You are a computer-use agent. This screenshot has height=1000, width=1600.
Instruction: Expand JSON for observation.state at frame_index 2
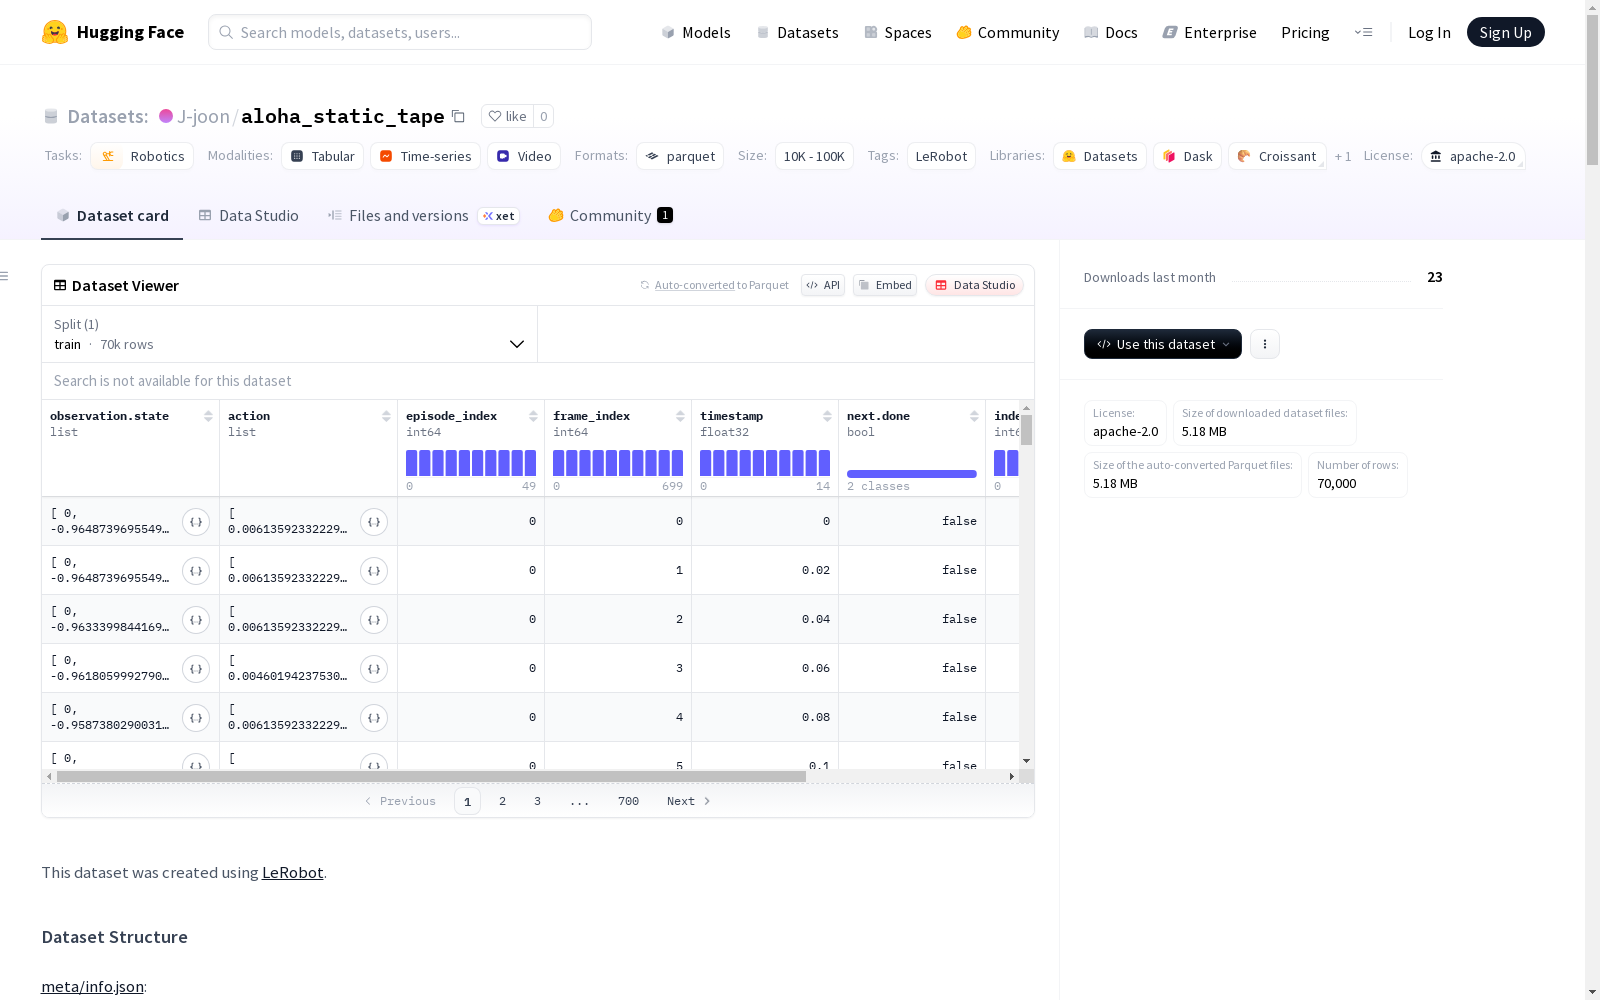point(196,620)
